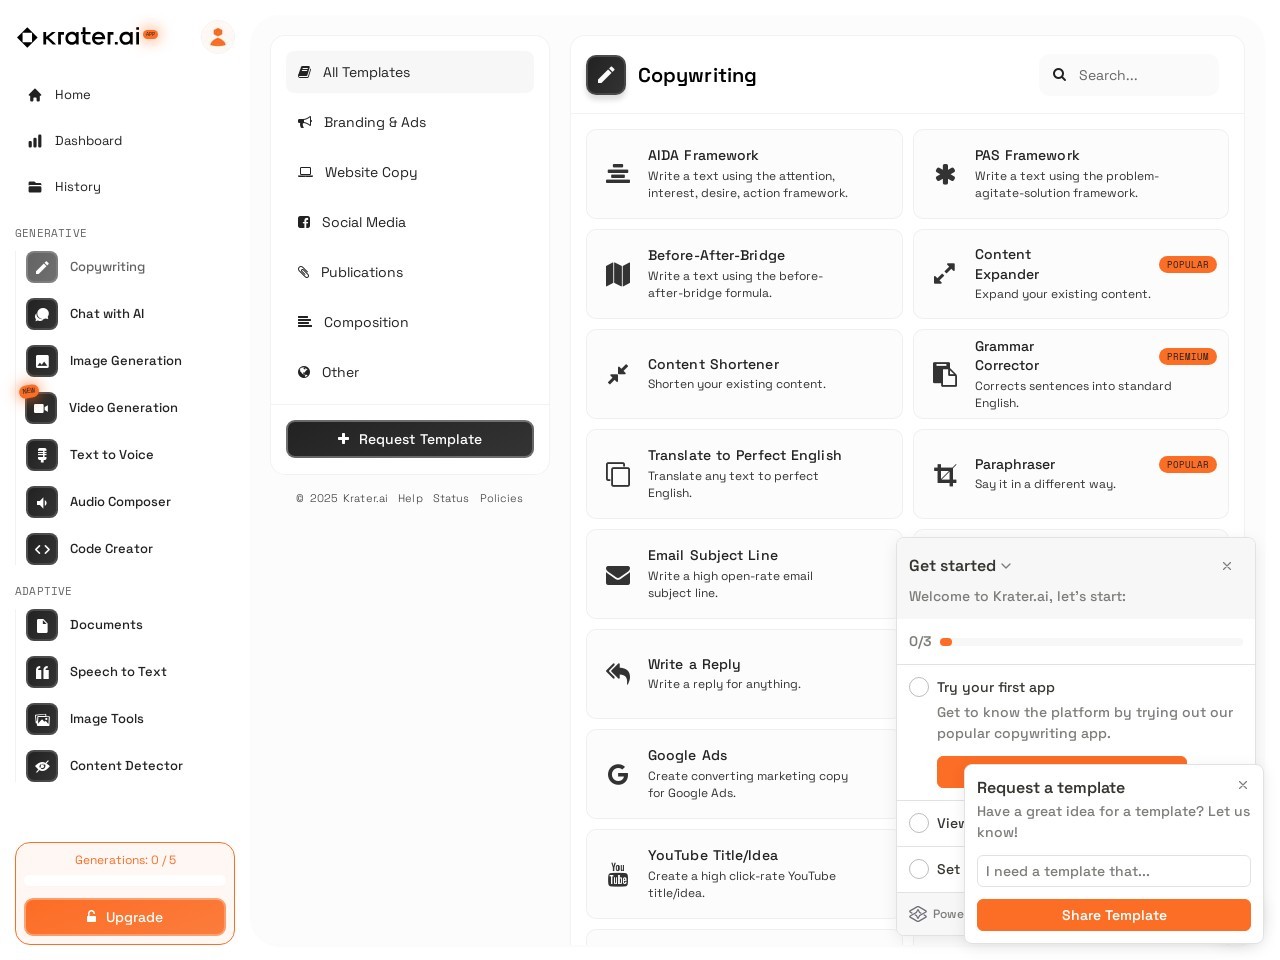Screen dimensions: 1280x960
Task: Collapse the Get started chevron
Action: click(x=1006, y=566)
